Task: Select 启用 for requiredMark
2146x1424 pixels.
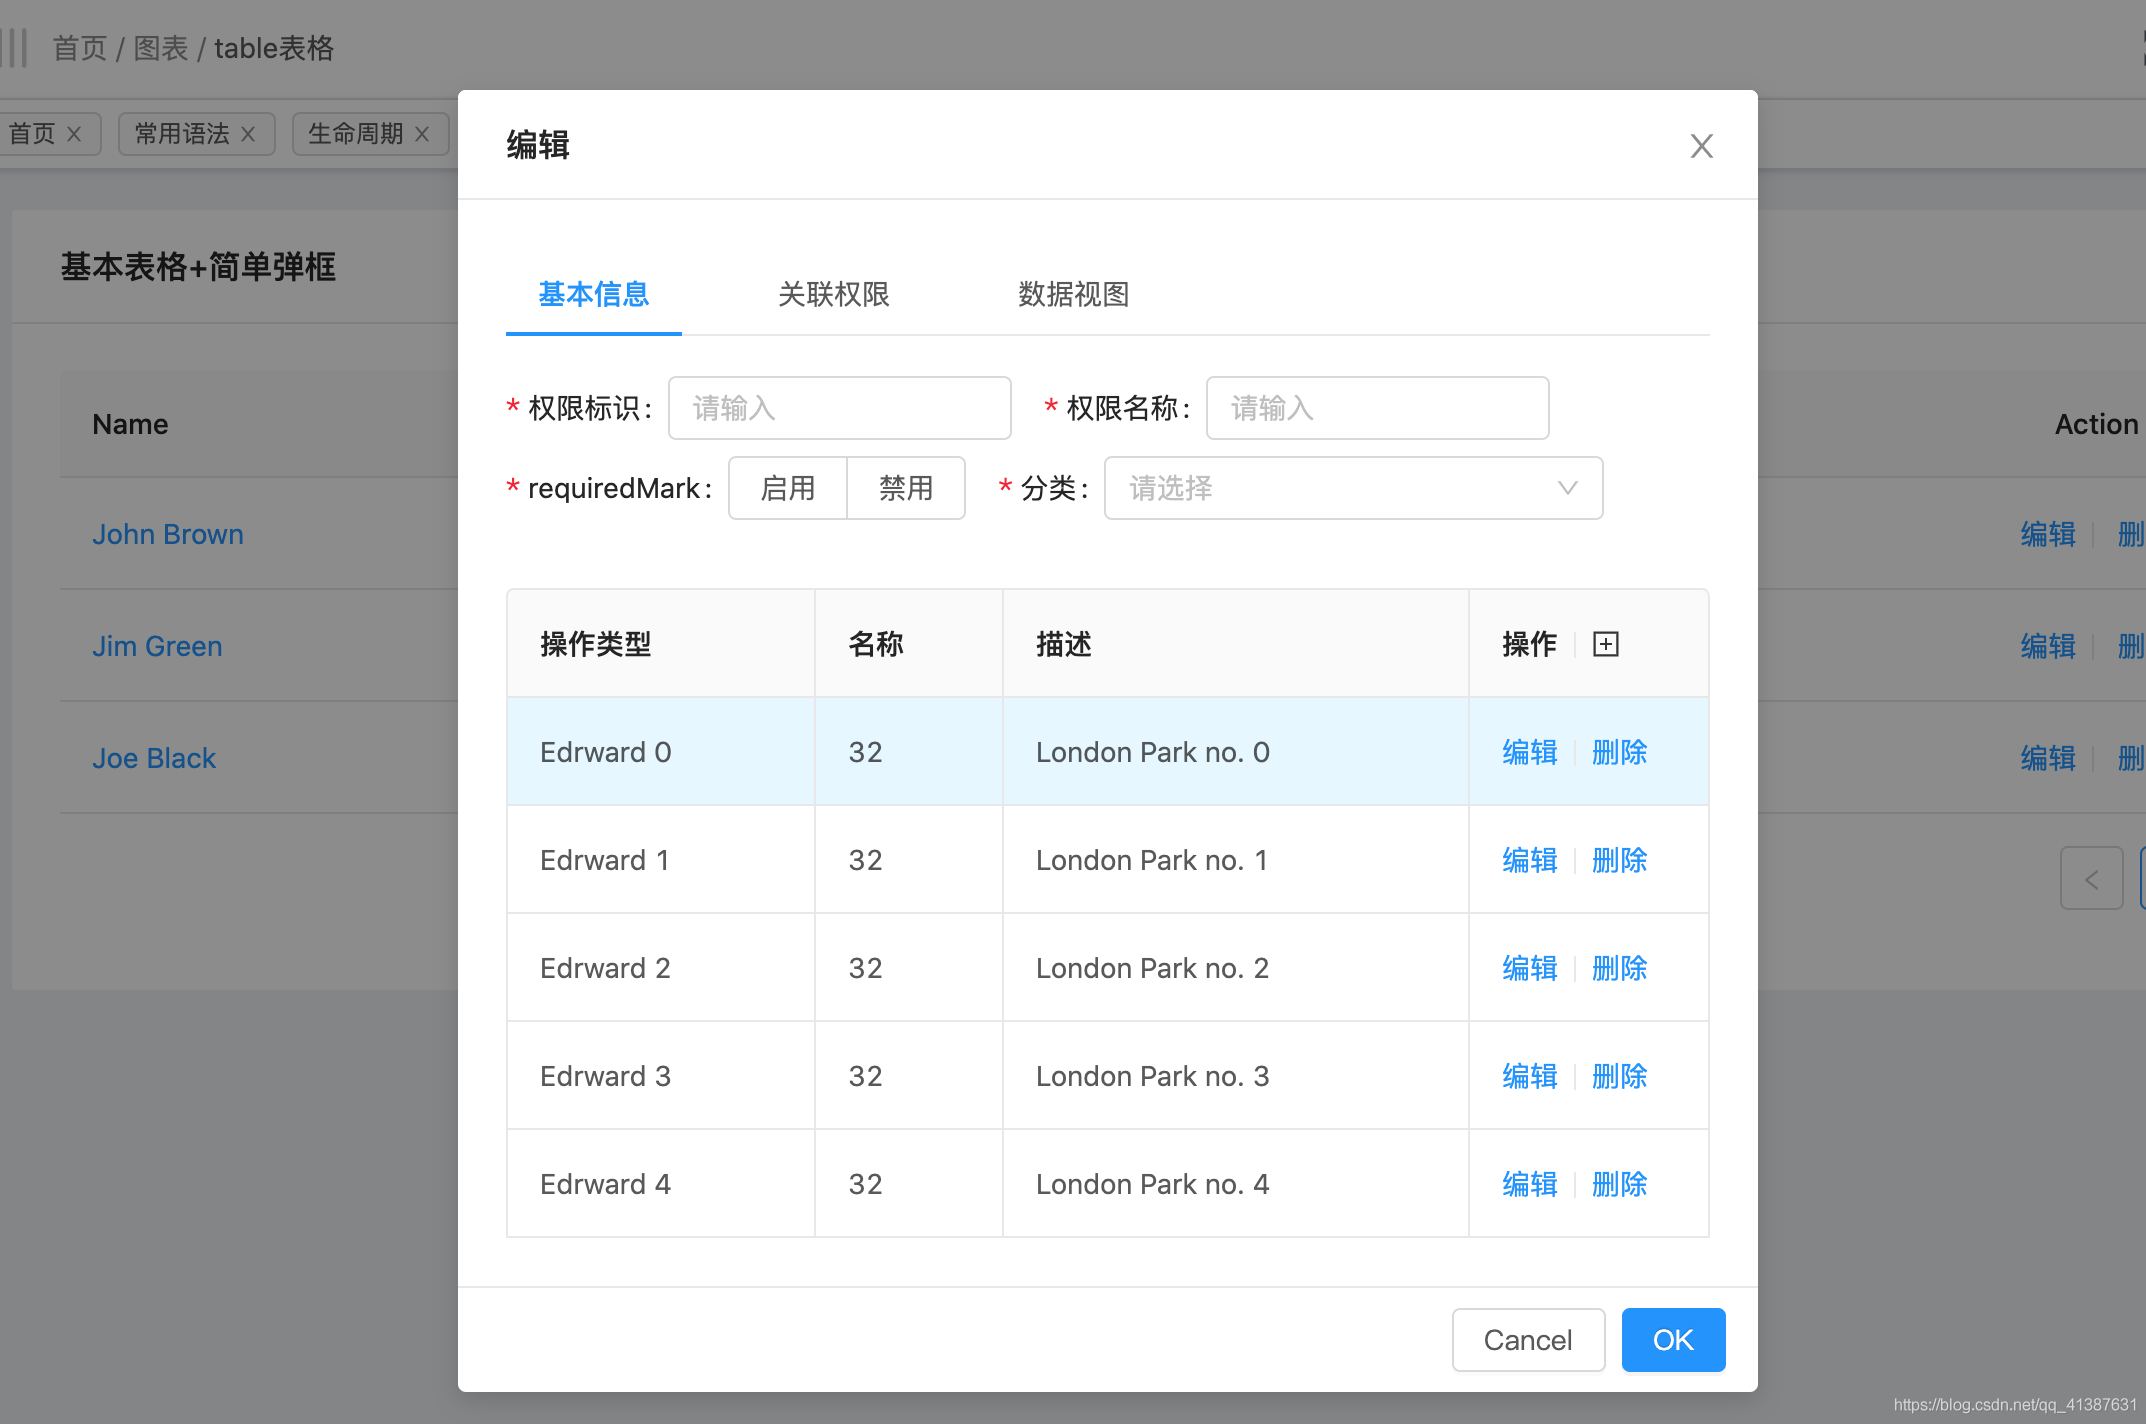Action: pos(787,488)
